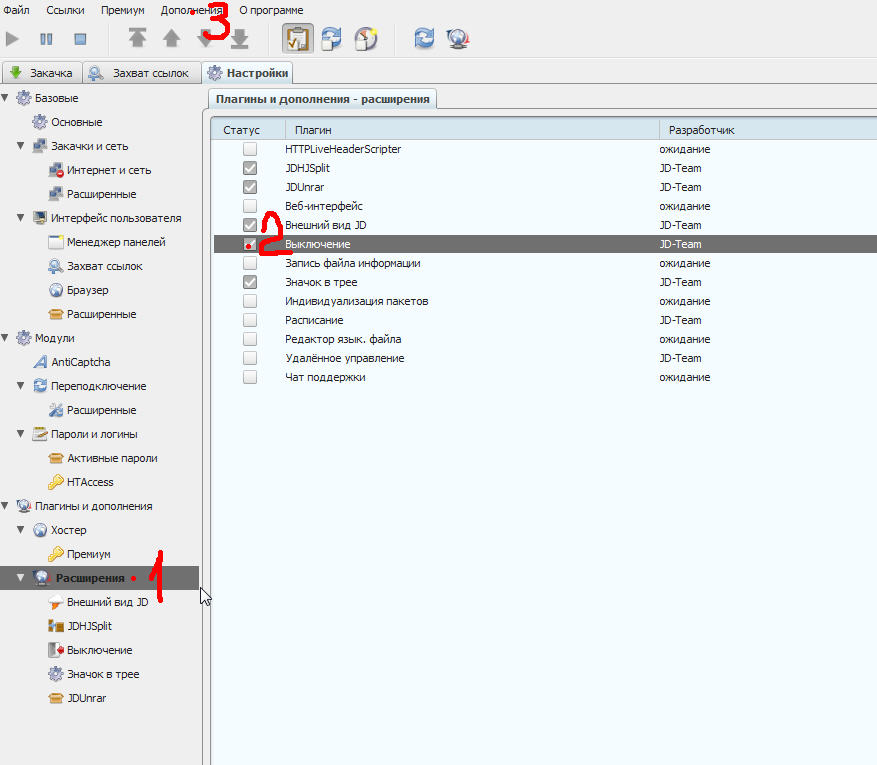The height and width of the screenshot is (765, 877).
Task: Select the Удалённое управление plugin row
Action: click(344, 358)
